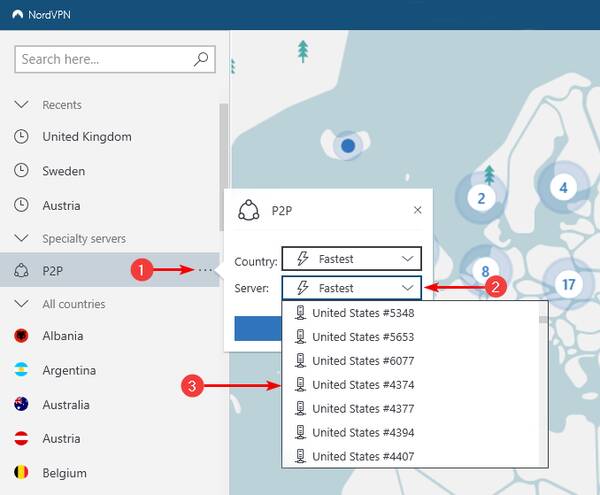Click map cluster labeled 8
This screenshot has width=600, height=495.
[485, 271]
